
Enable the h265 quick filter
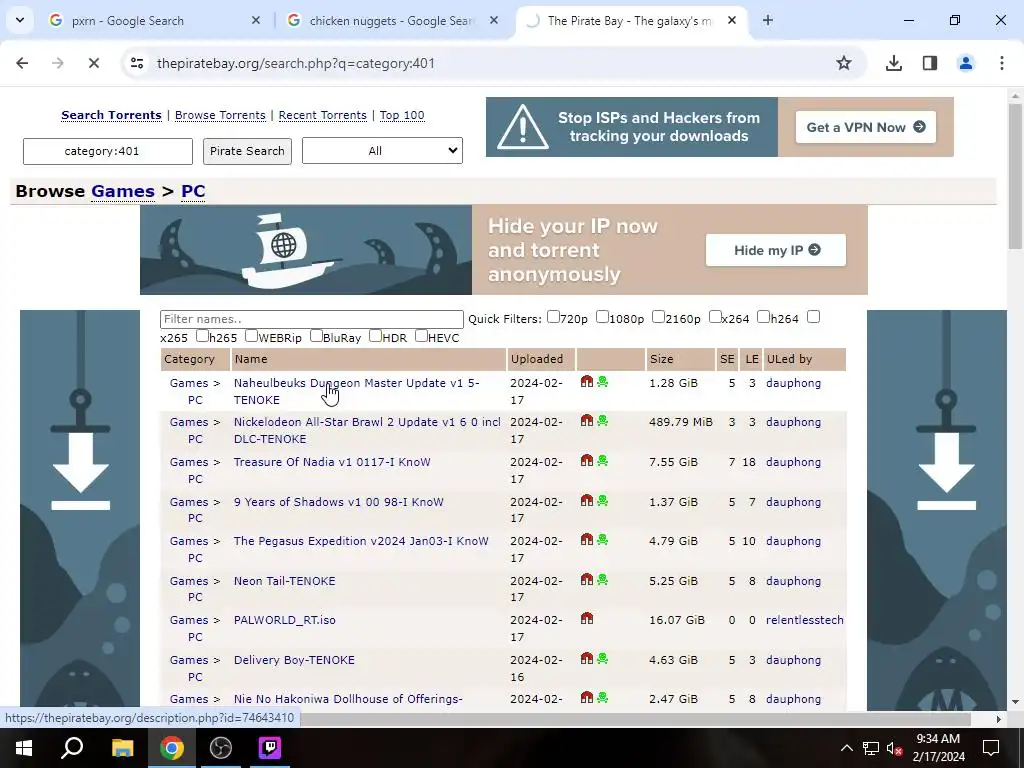202,336
